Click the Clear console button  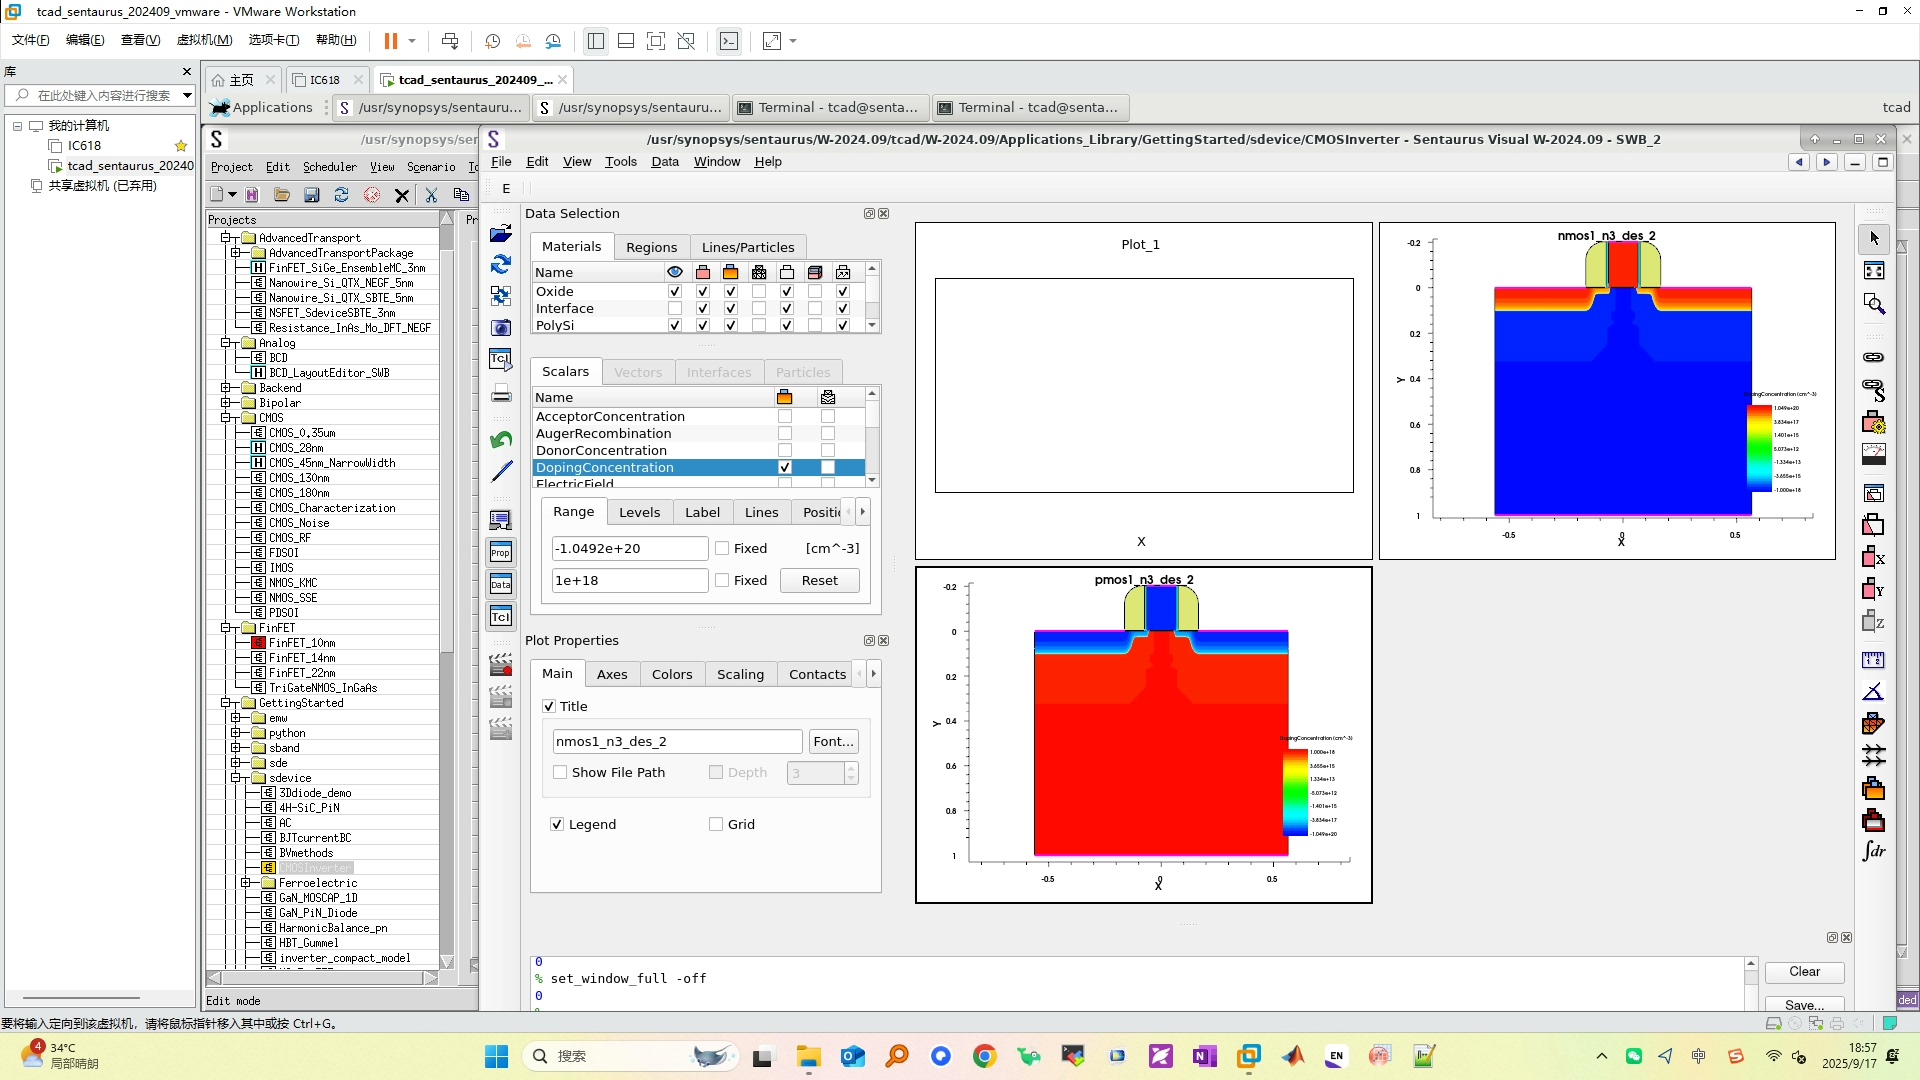1804,972
